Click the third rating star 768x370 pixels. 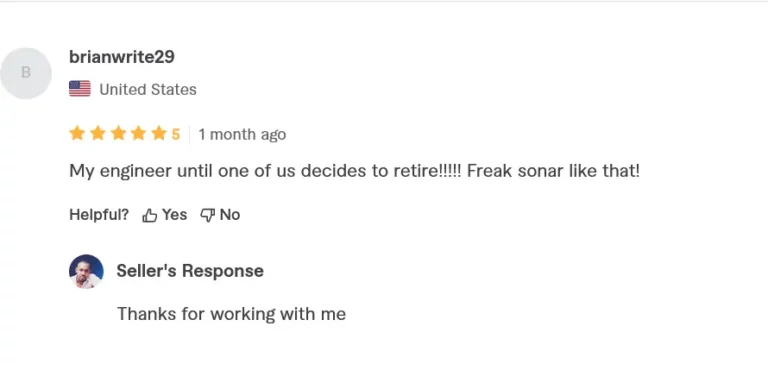(x=118, y=133)
